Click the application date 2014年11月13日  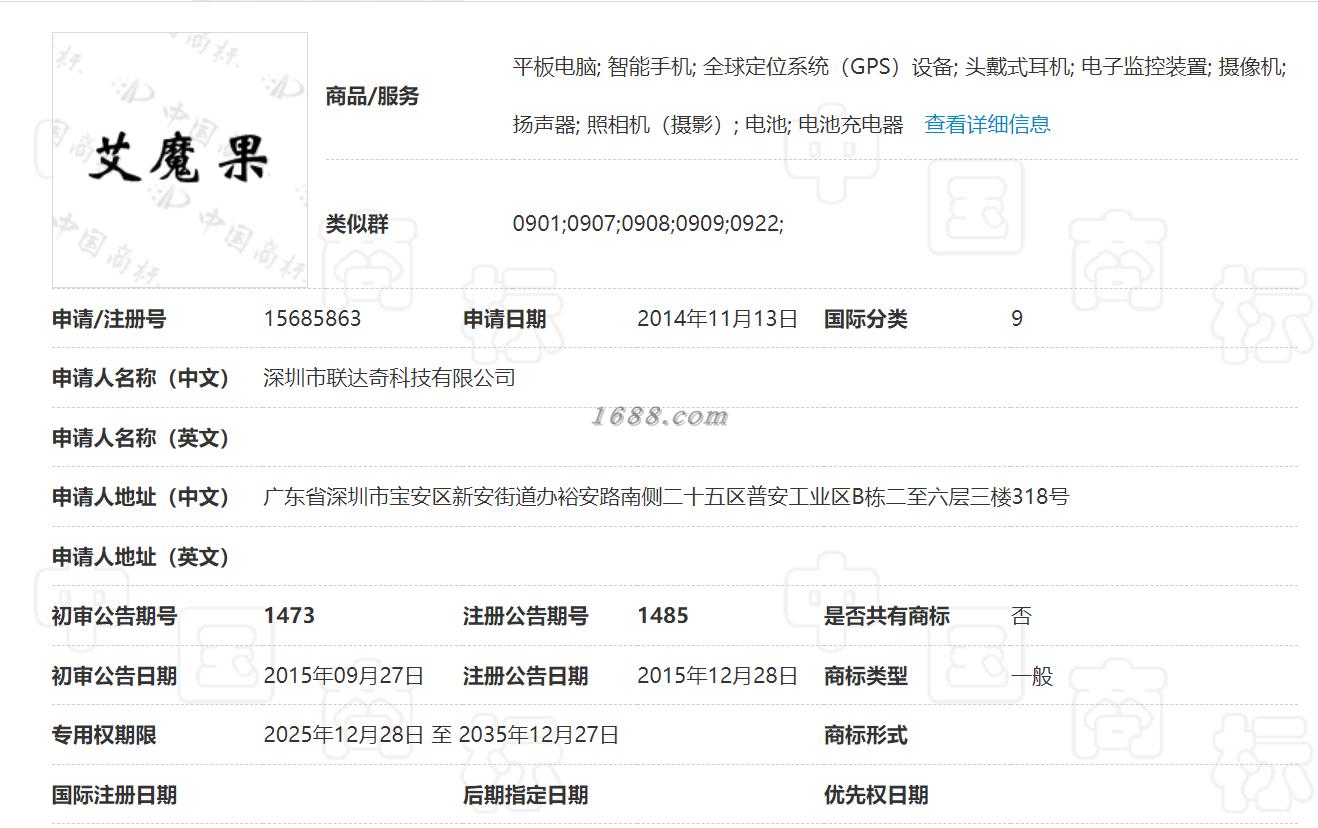coord(717,319)
